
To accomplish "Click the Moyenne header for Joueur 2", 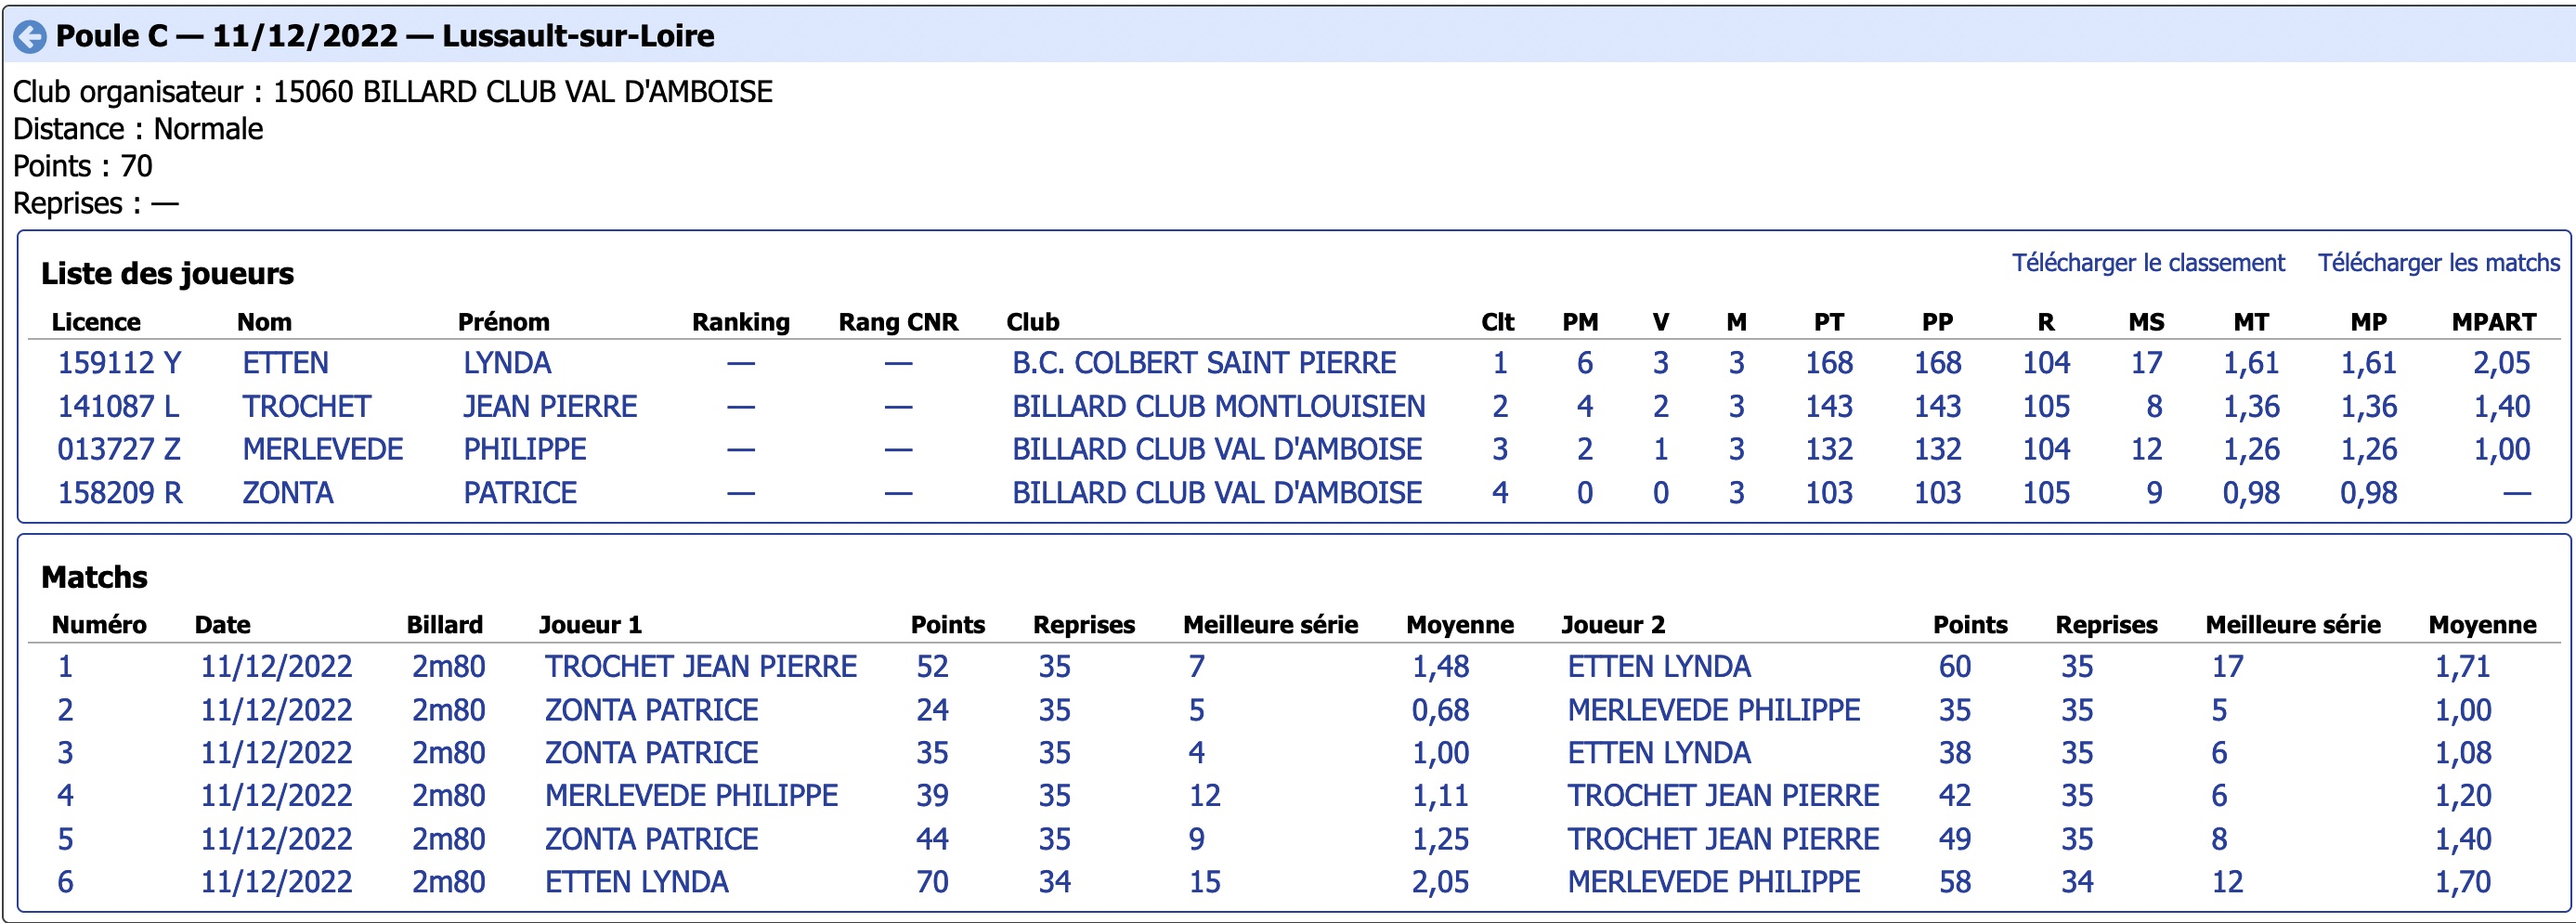I will click(x=2482, y=625).
